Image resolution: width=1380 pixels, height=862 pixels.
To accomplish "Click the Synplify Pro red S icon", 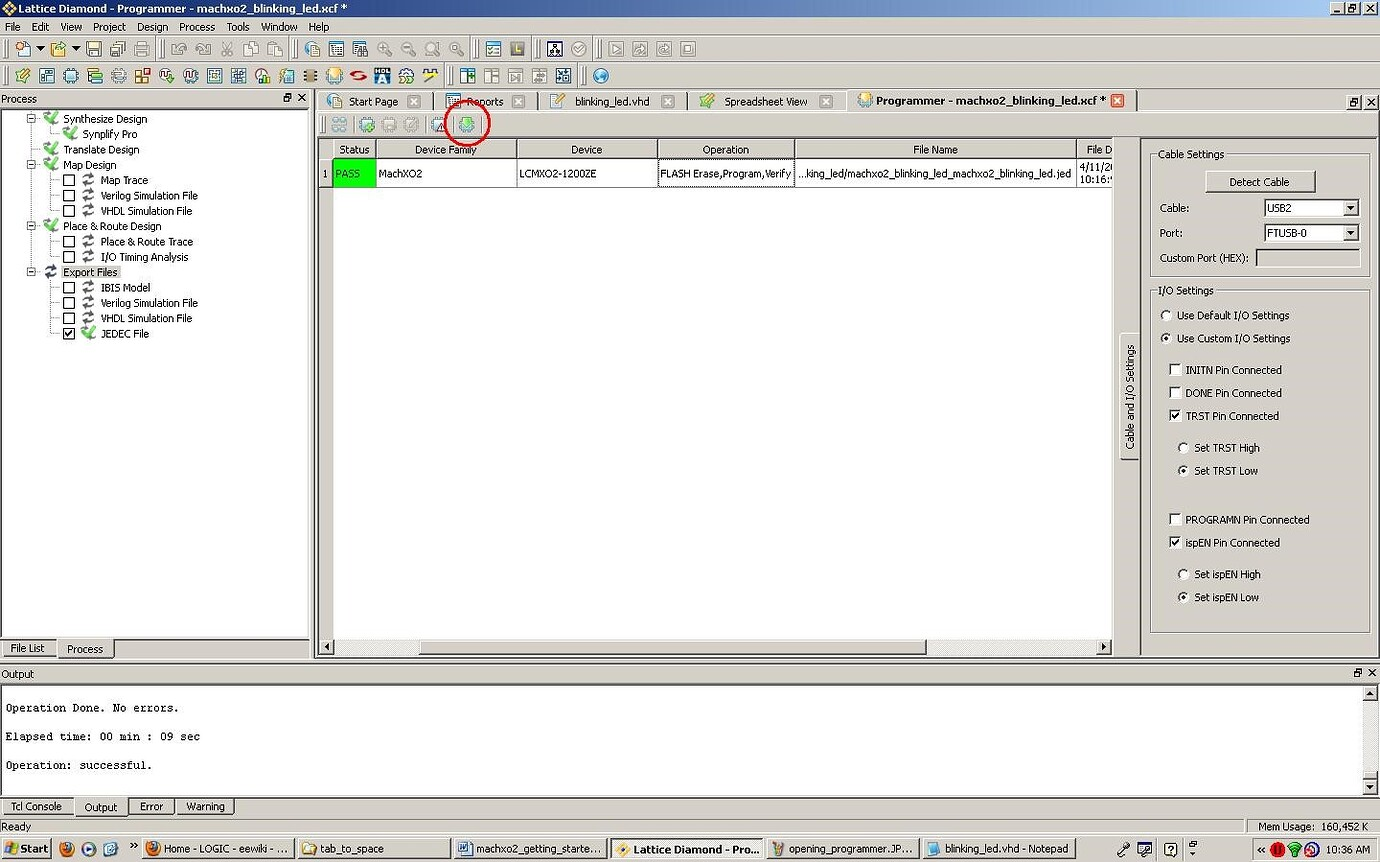I will (358, 75).
